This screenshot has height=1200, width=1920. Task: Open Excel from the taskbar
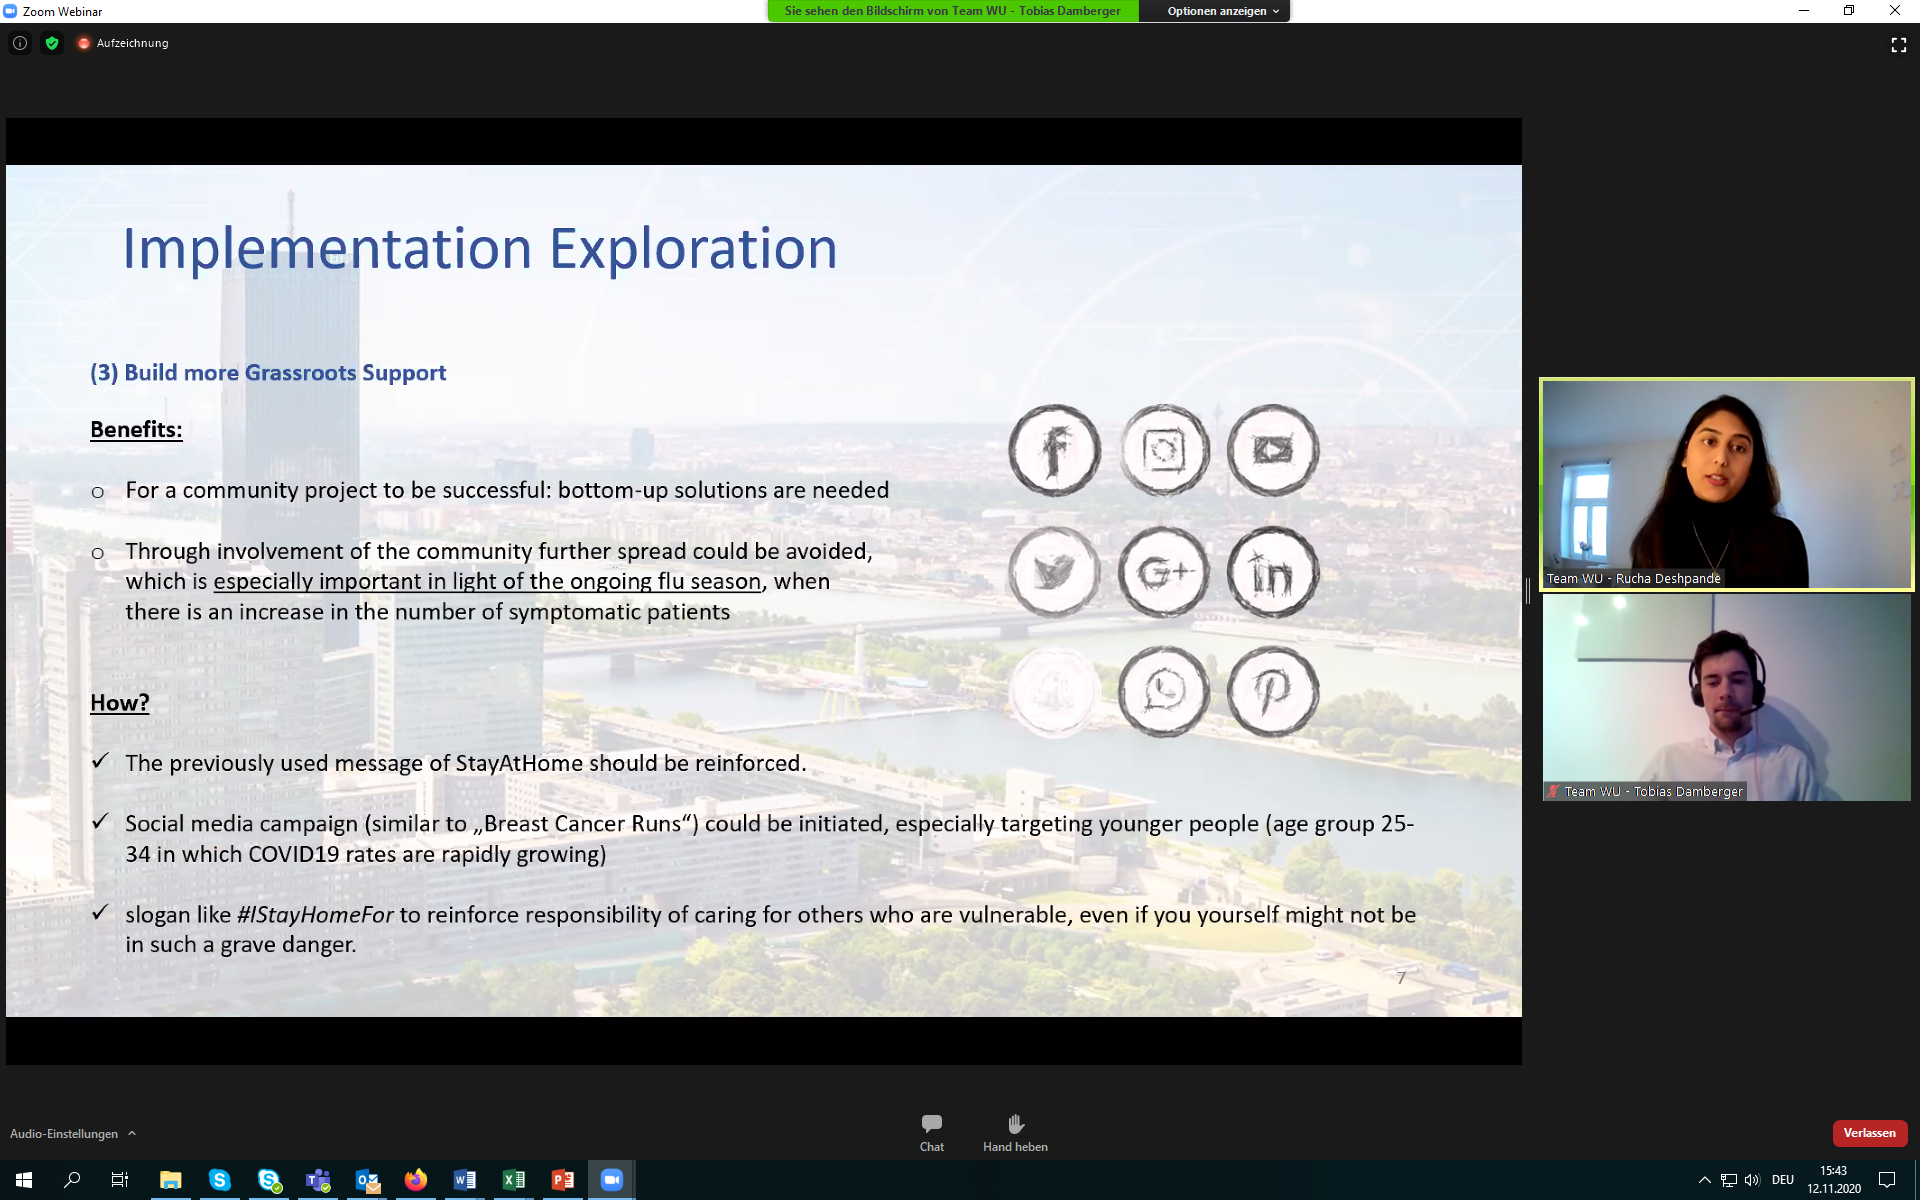click(513, 1180)
